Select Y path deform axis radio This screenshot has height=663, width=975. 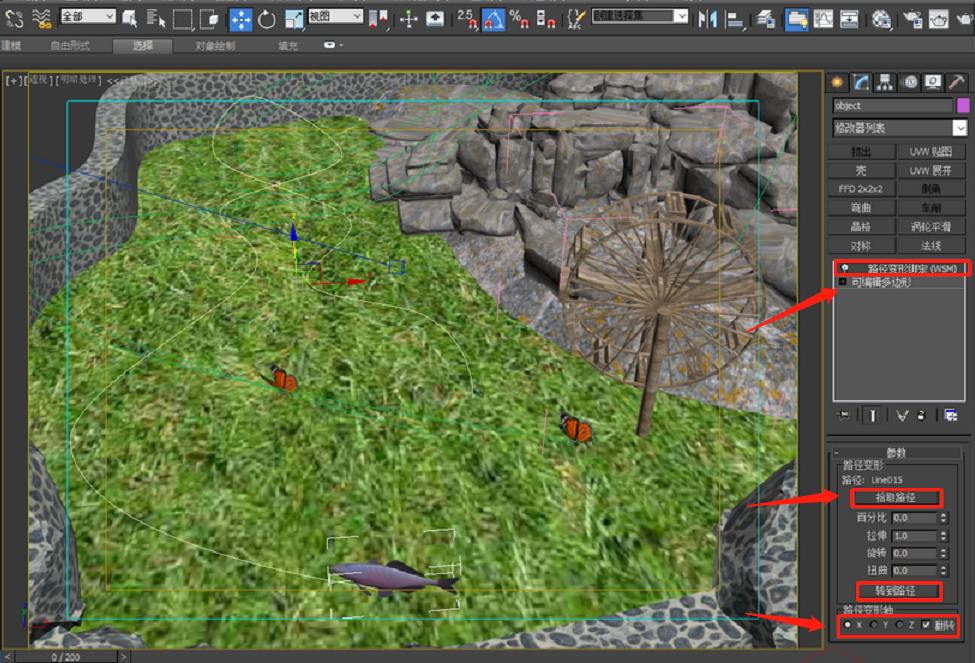[874, 625]
